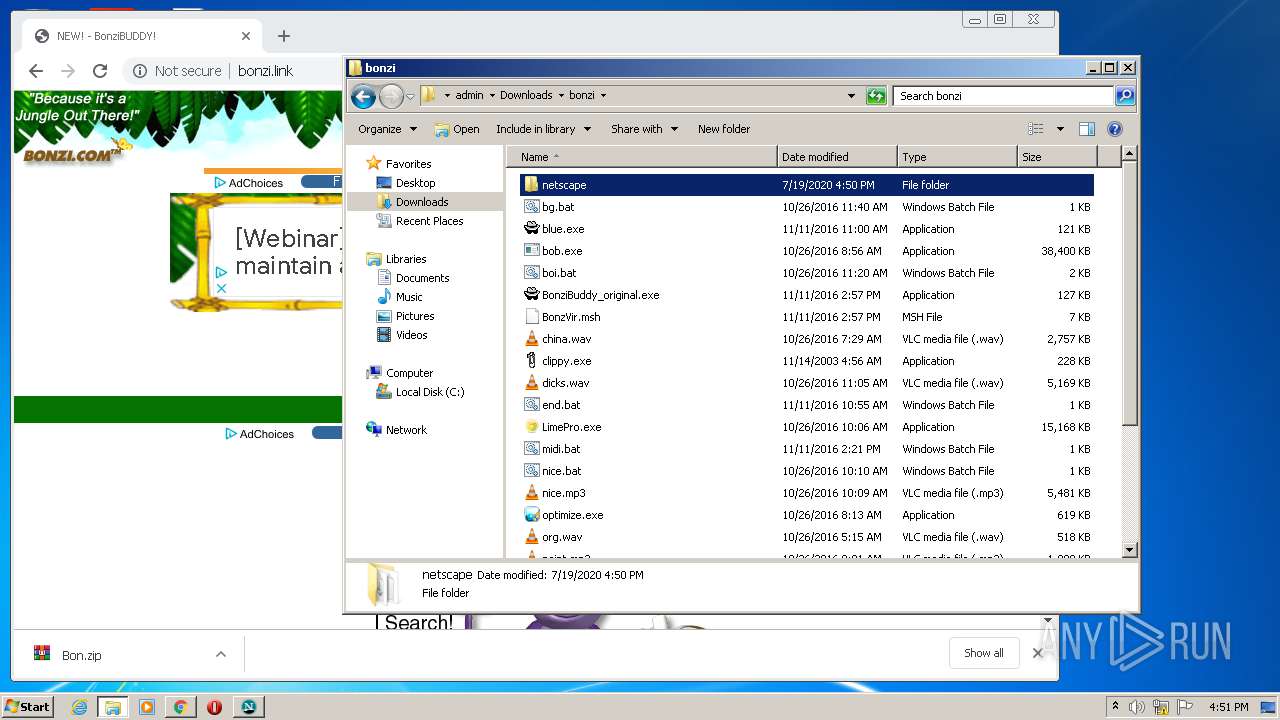Toggle the preview pane icon
The height and width of the screenshot is (720, 1280).
[x=1087, y=129]
